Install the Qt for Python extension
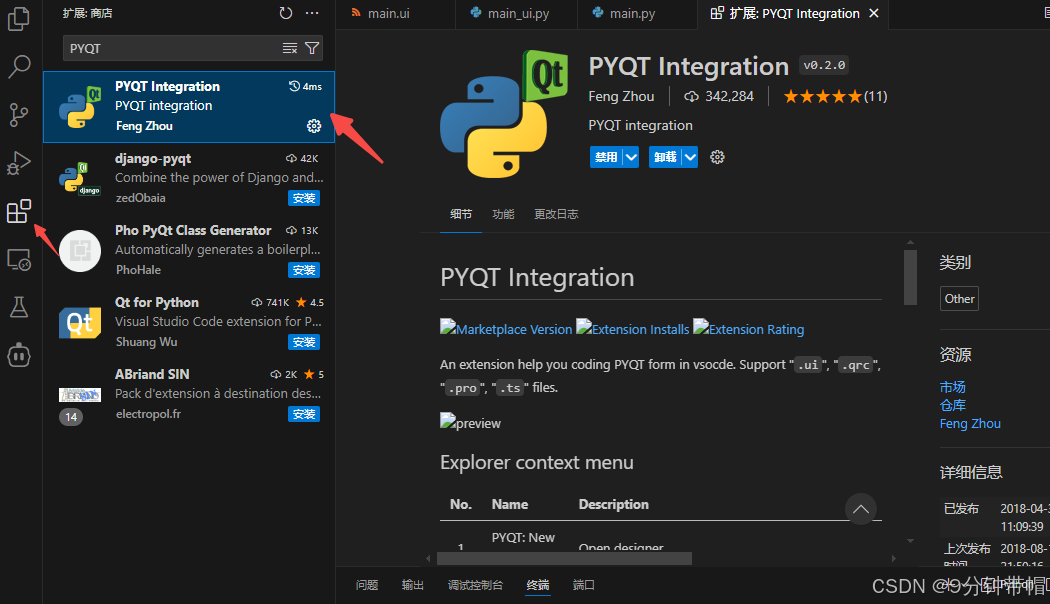The width and height of the screenshot is (1050, 604). point(304,342)
